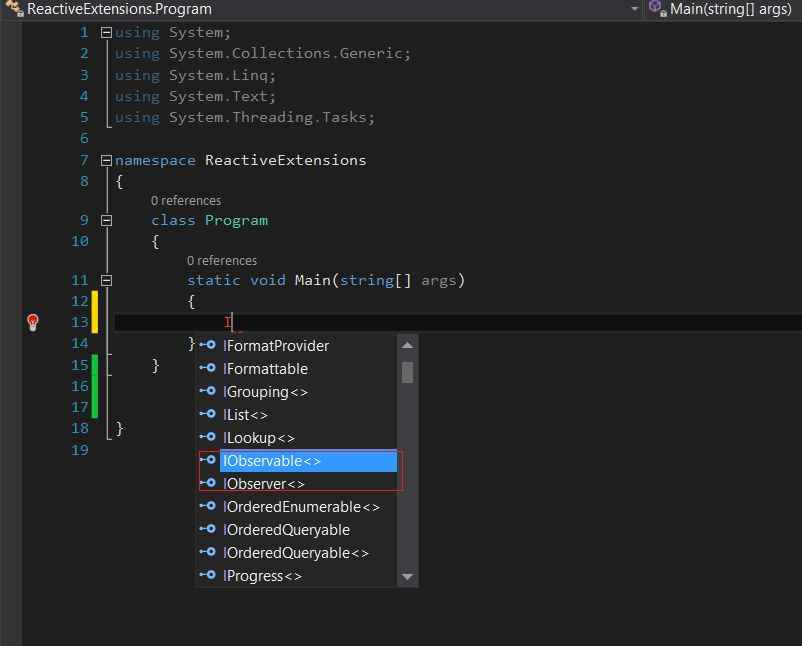Click the args parameter in Main signature
The image size is (802, 646).
tap(438, 280)
